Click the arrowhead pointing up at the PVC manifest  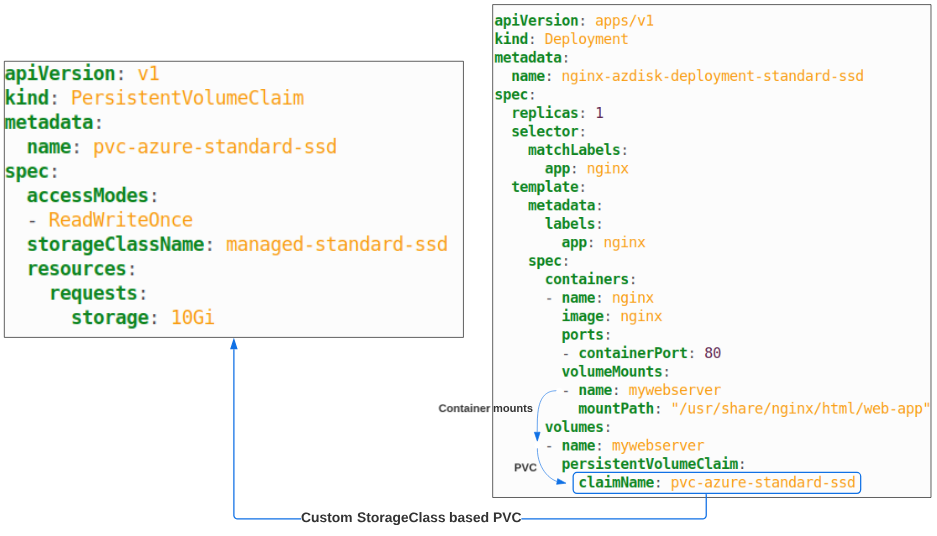point(234,344)
